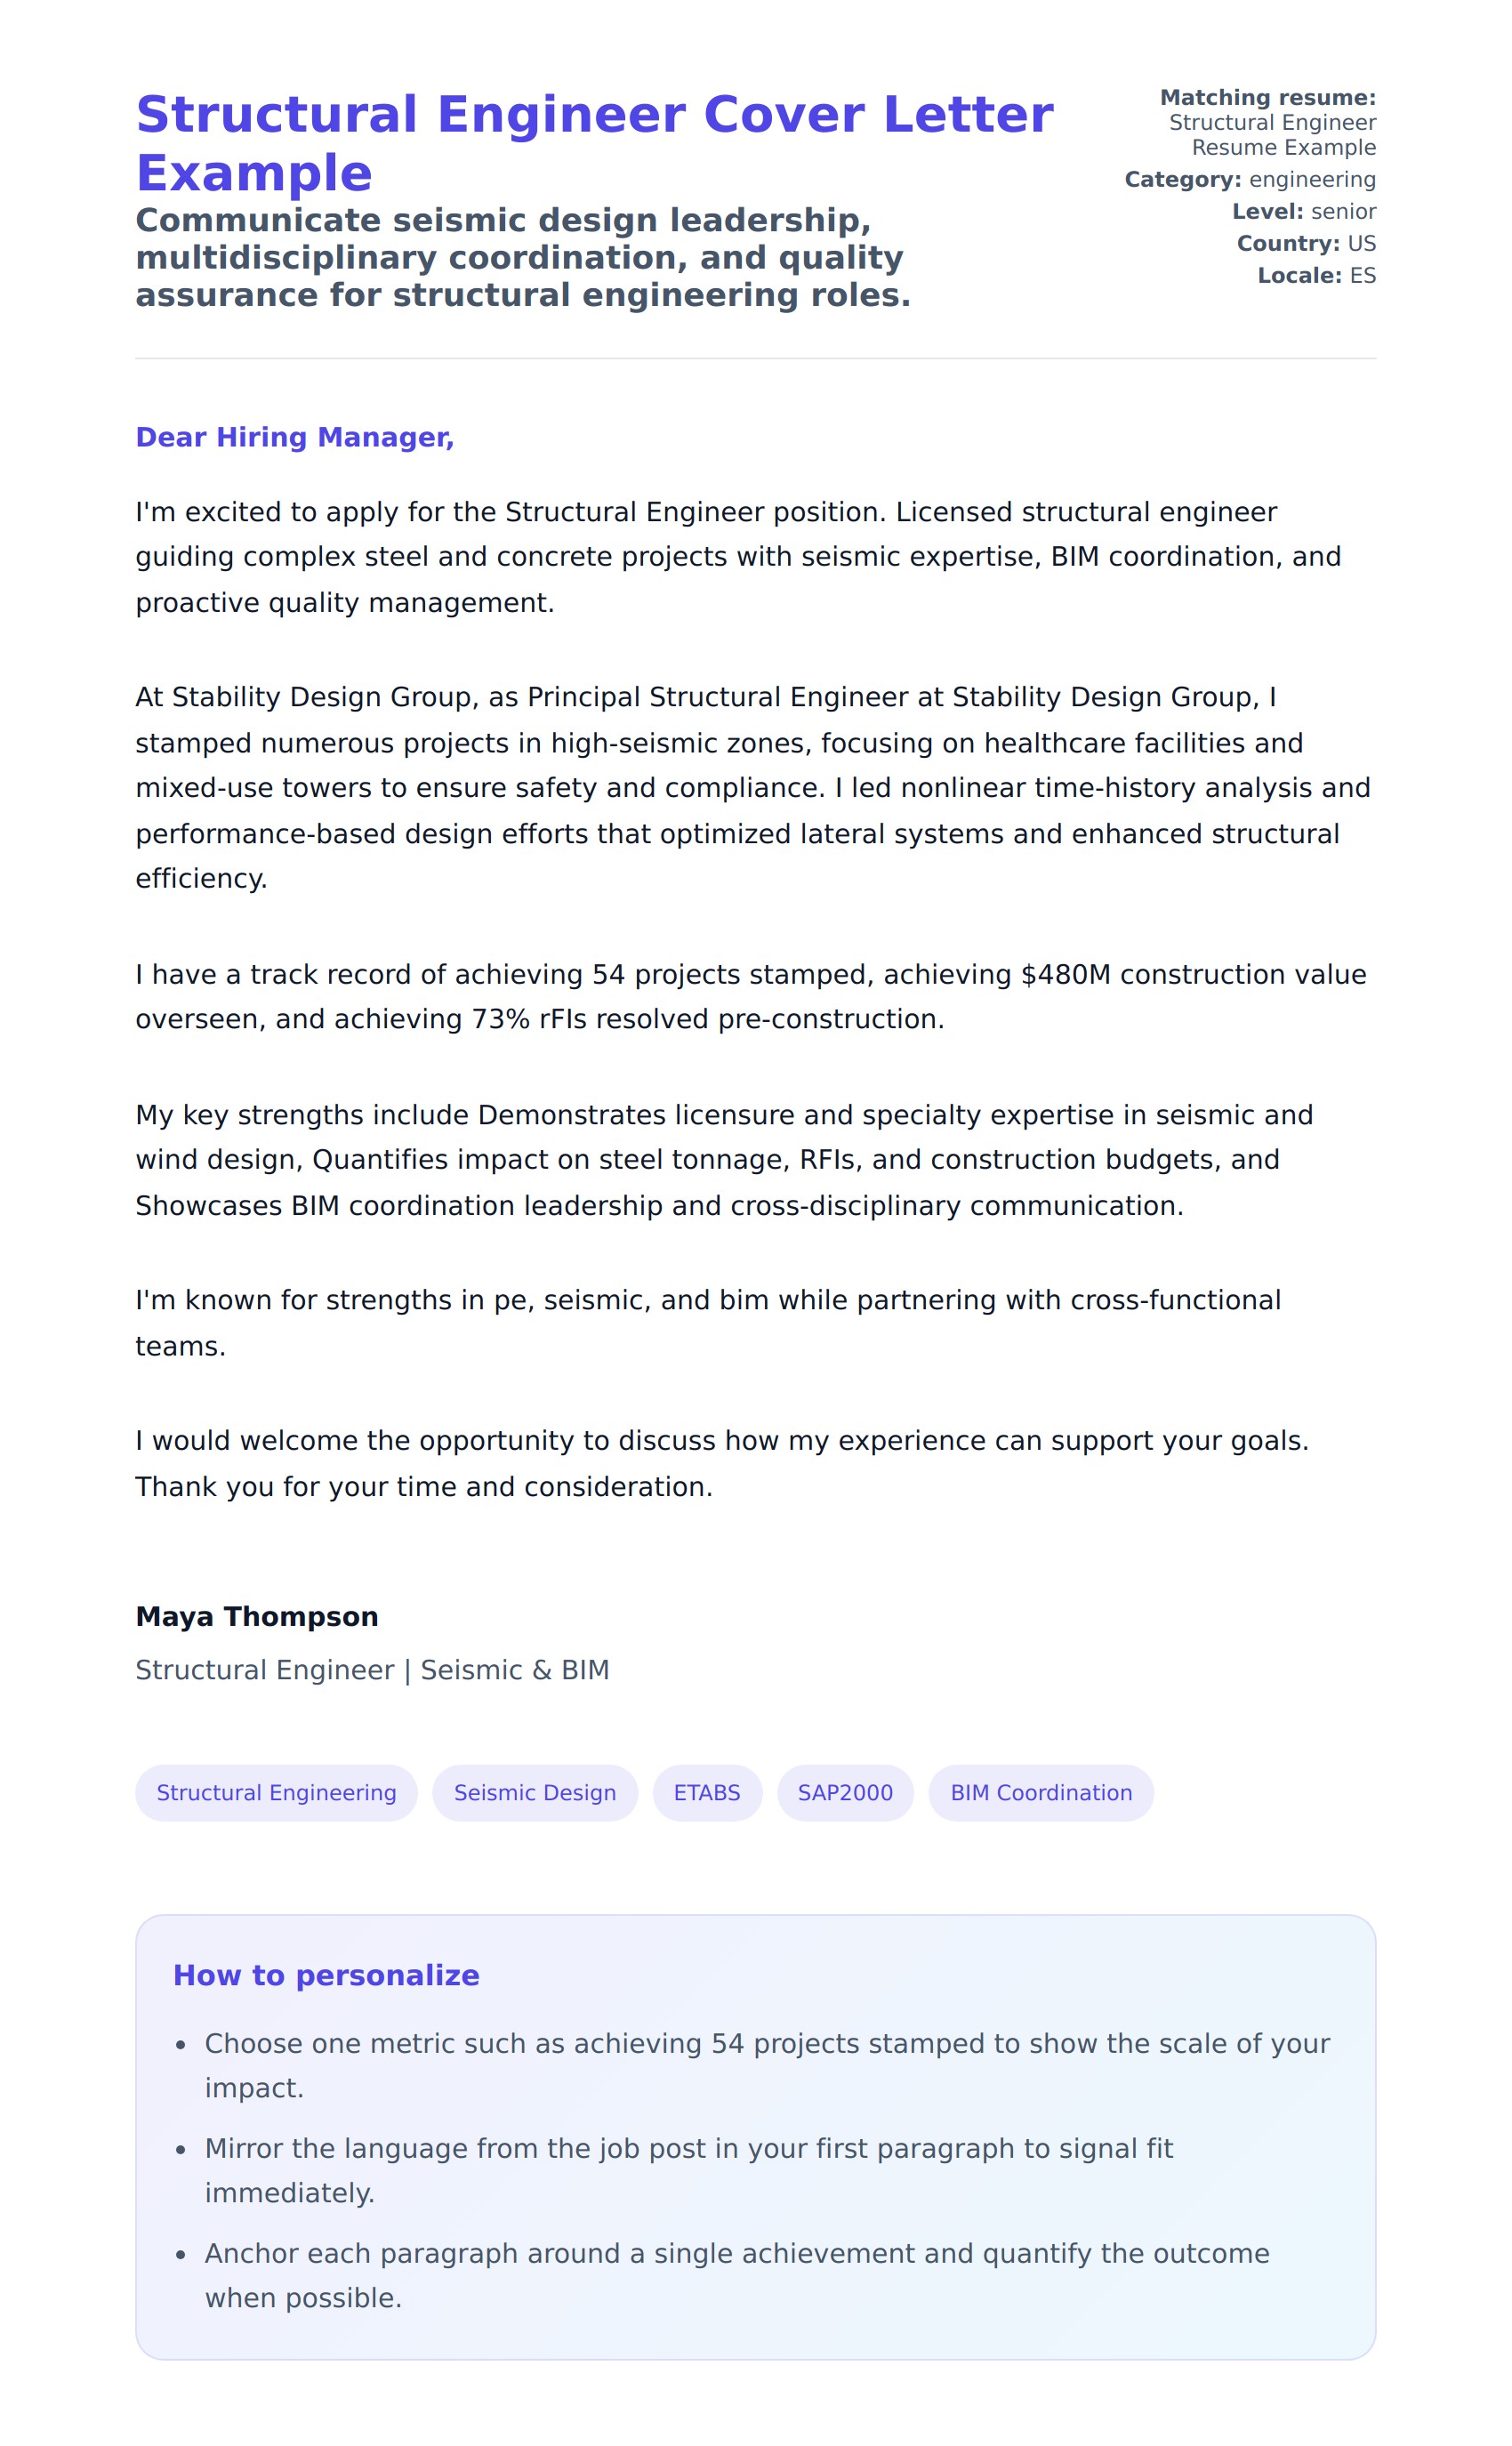Viewport: 1512px width, 2446px height.
Task: Open the Structural Engineer Resume Example link
Action: (x=1272, y=135)
